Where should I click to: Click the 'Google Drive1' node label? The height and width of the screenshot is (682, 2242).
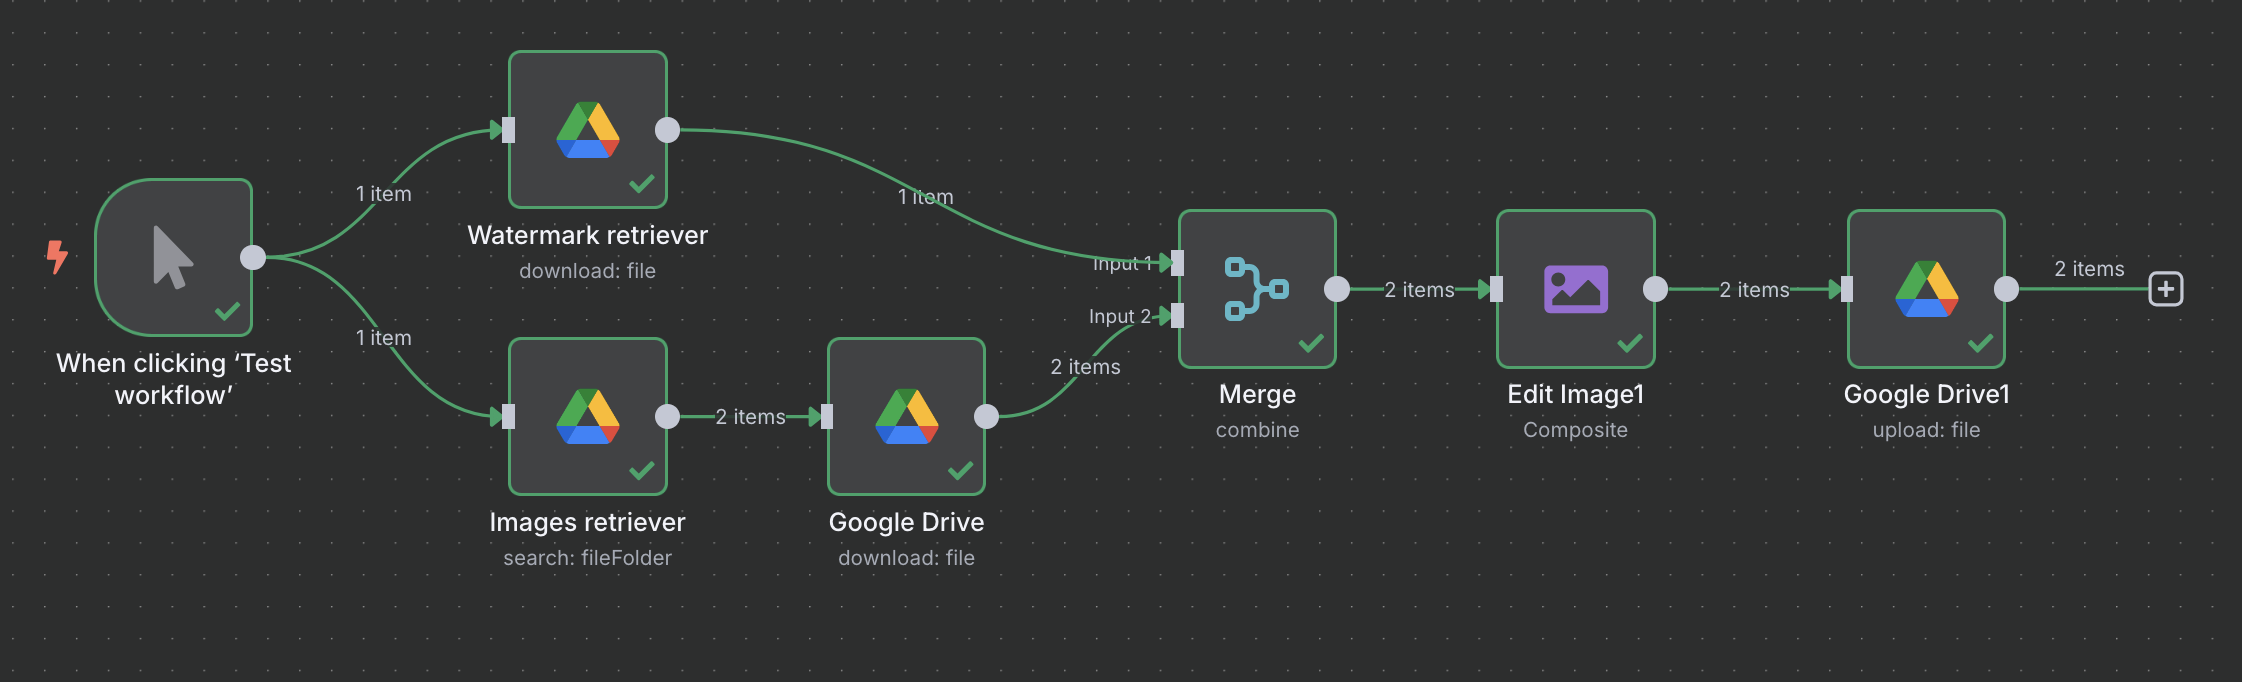1926,394
